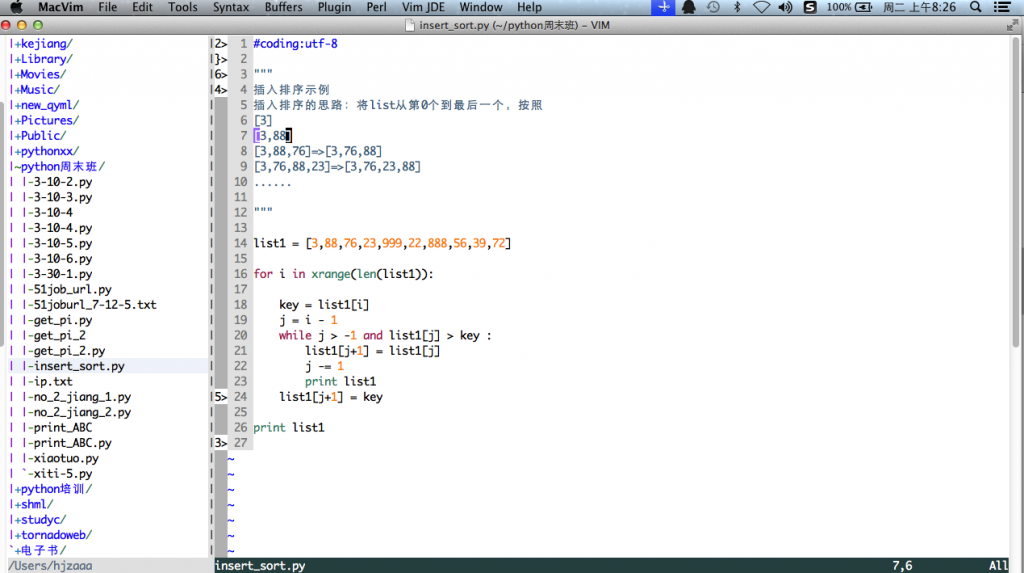
Task: Open the Plugin menu
Action: tap(334, 7)
